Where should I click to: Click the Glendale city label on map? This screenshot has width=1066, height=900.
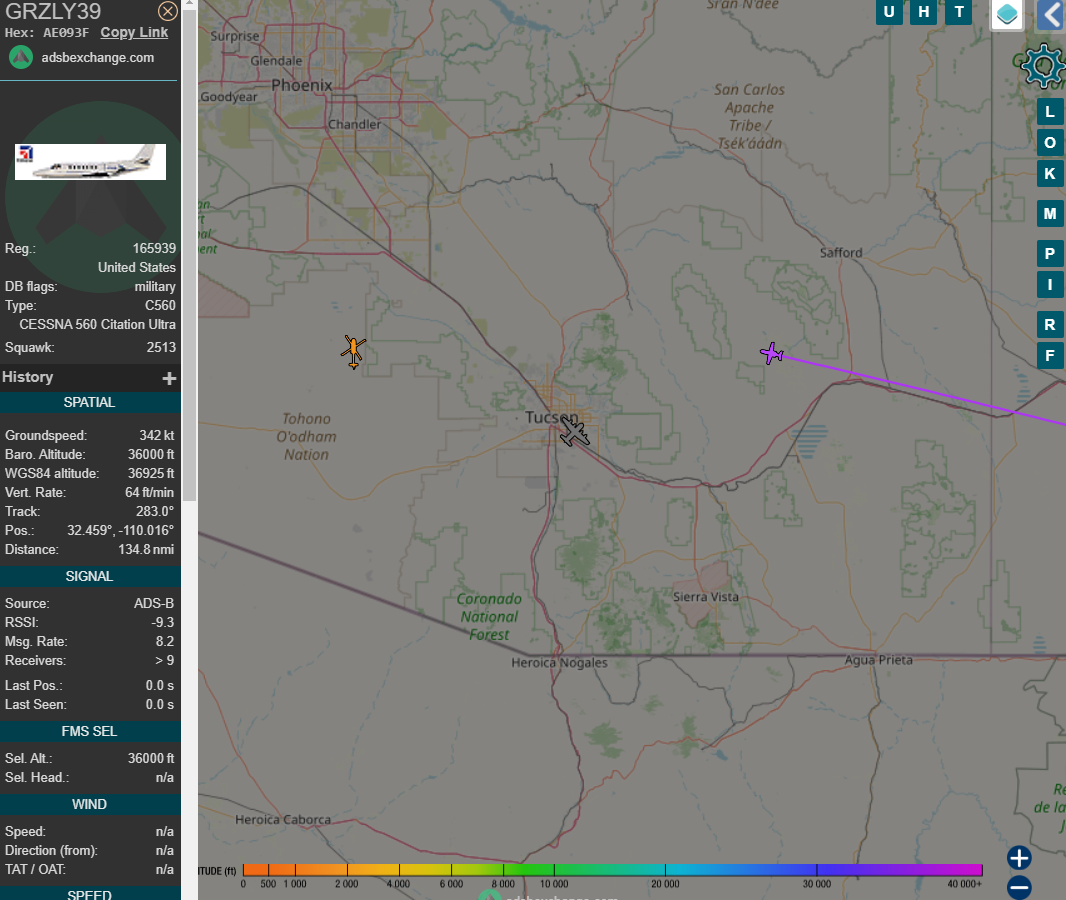(276, 61)
